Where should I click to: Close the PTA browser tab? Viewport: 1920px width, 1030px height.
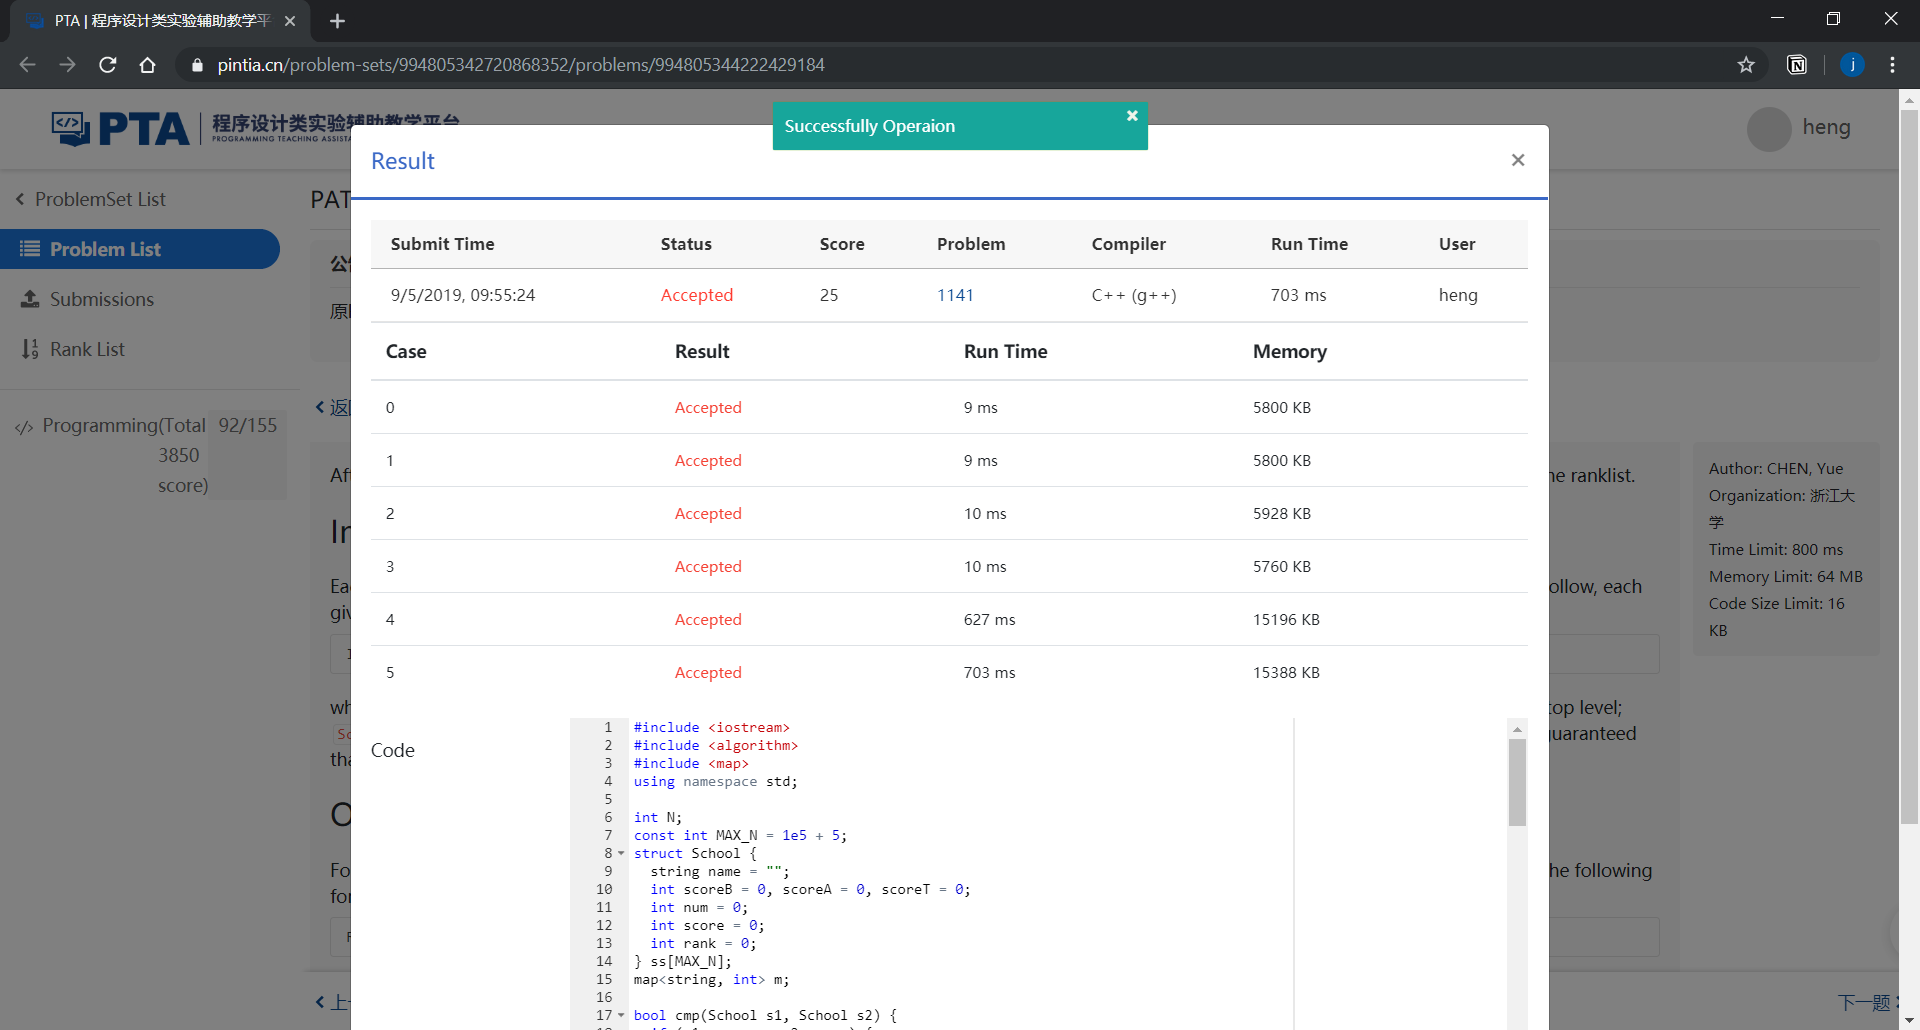coord(290,21)
